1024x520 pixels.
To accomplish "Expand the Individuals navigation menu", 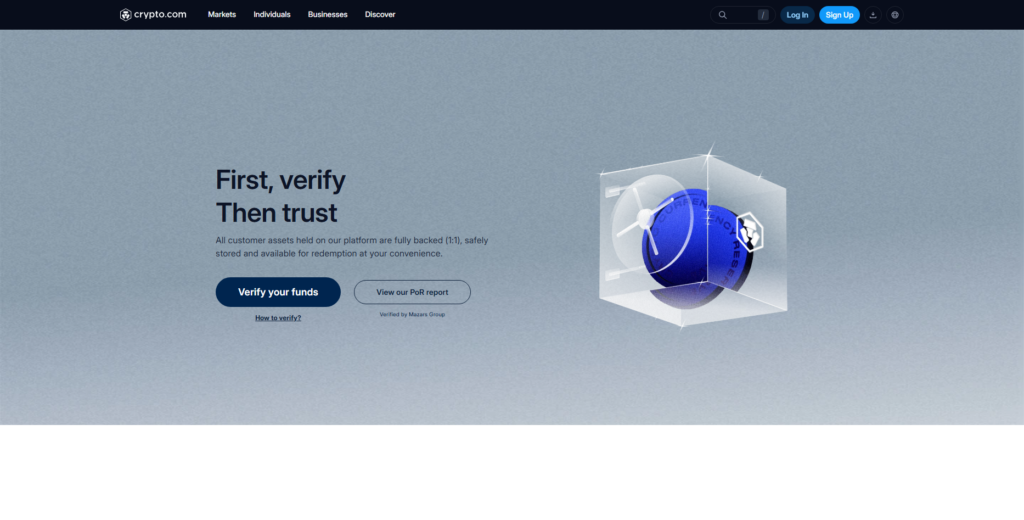I will (272, 15).
